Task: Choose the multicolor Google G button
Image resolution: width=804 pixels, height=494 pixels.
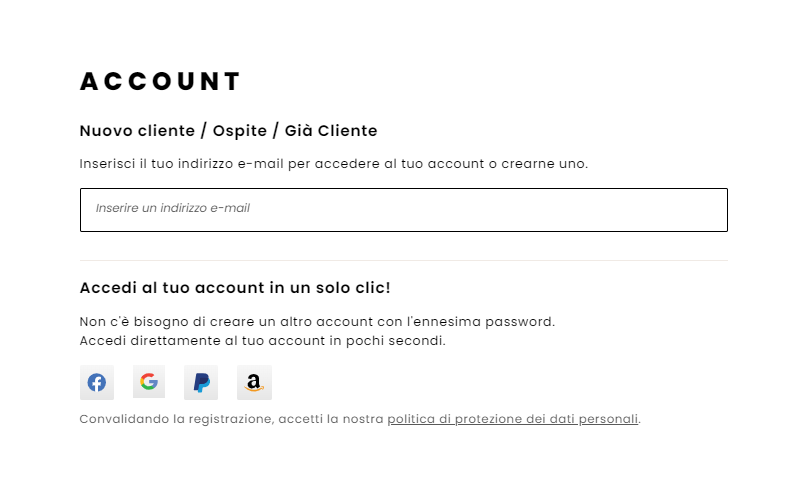Action: tap(149, 382)
